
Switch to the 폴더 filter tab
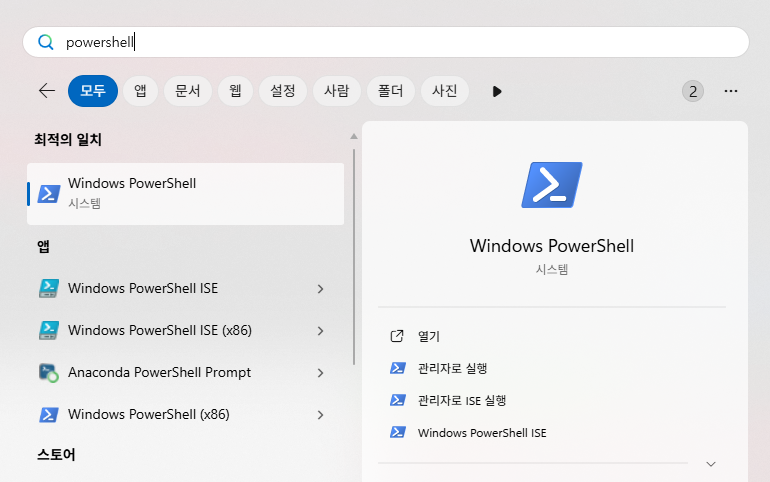pyautogui.click(x=391, y=91)
